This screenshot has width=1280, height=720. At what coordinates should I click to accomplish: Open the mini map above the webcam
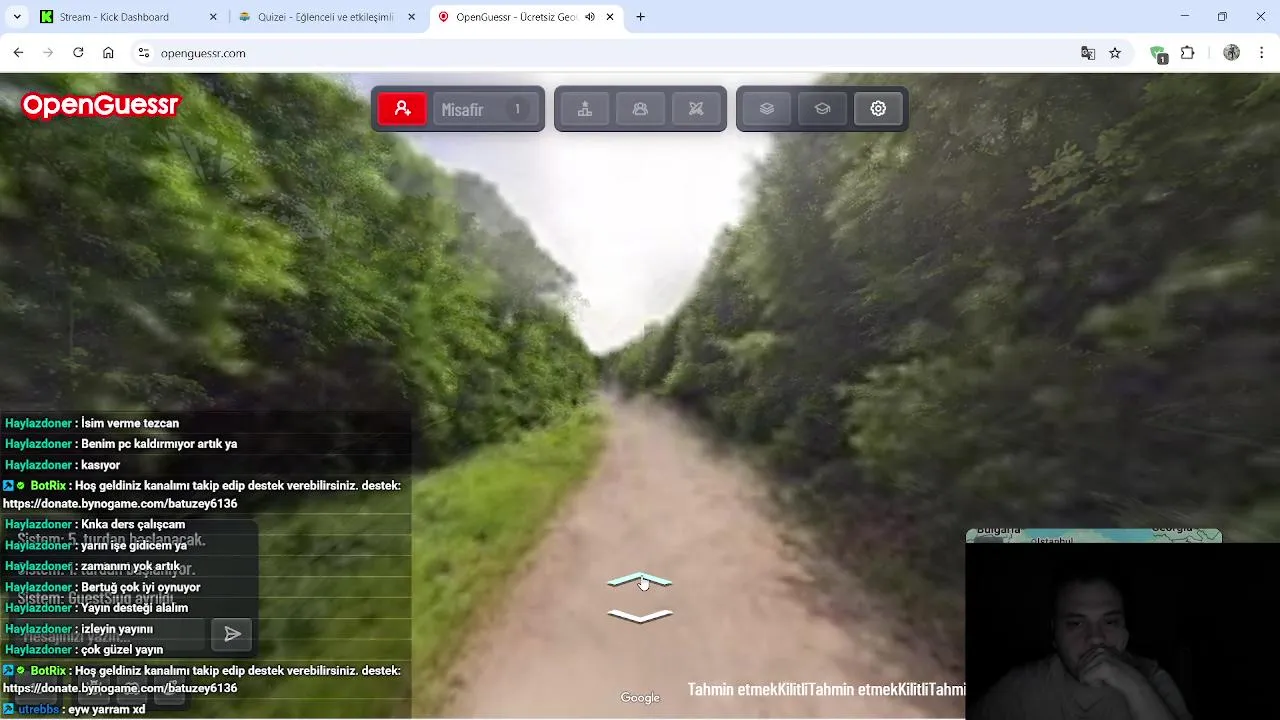tap(1094, 536)
